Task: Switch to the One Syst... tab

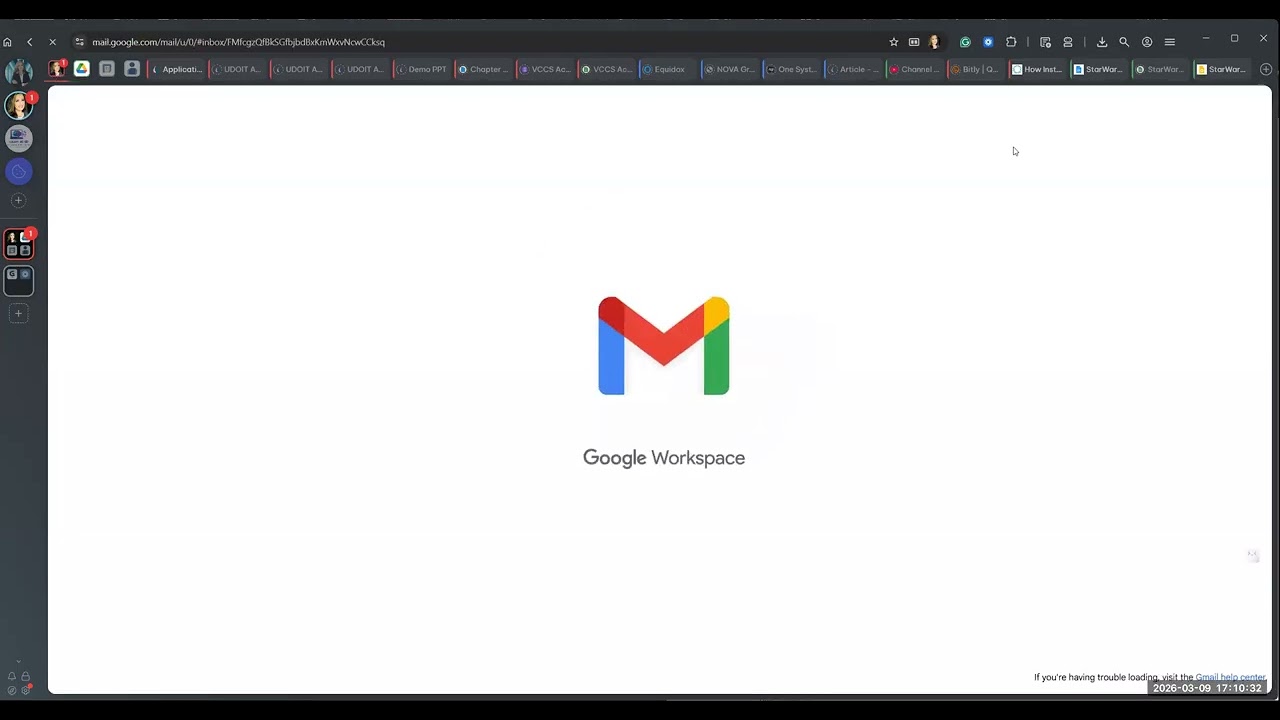Action: click(792, 69)
